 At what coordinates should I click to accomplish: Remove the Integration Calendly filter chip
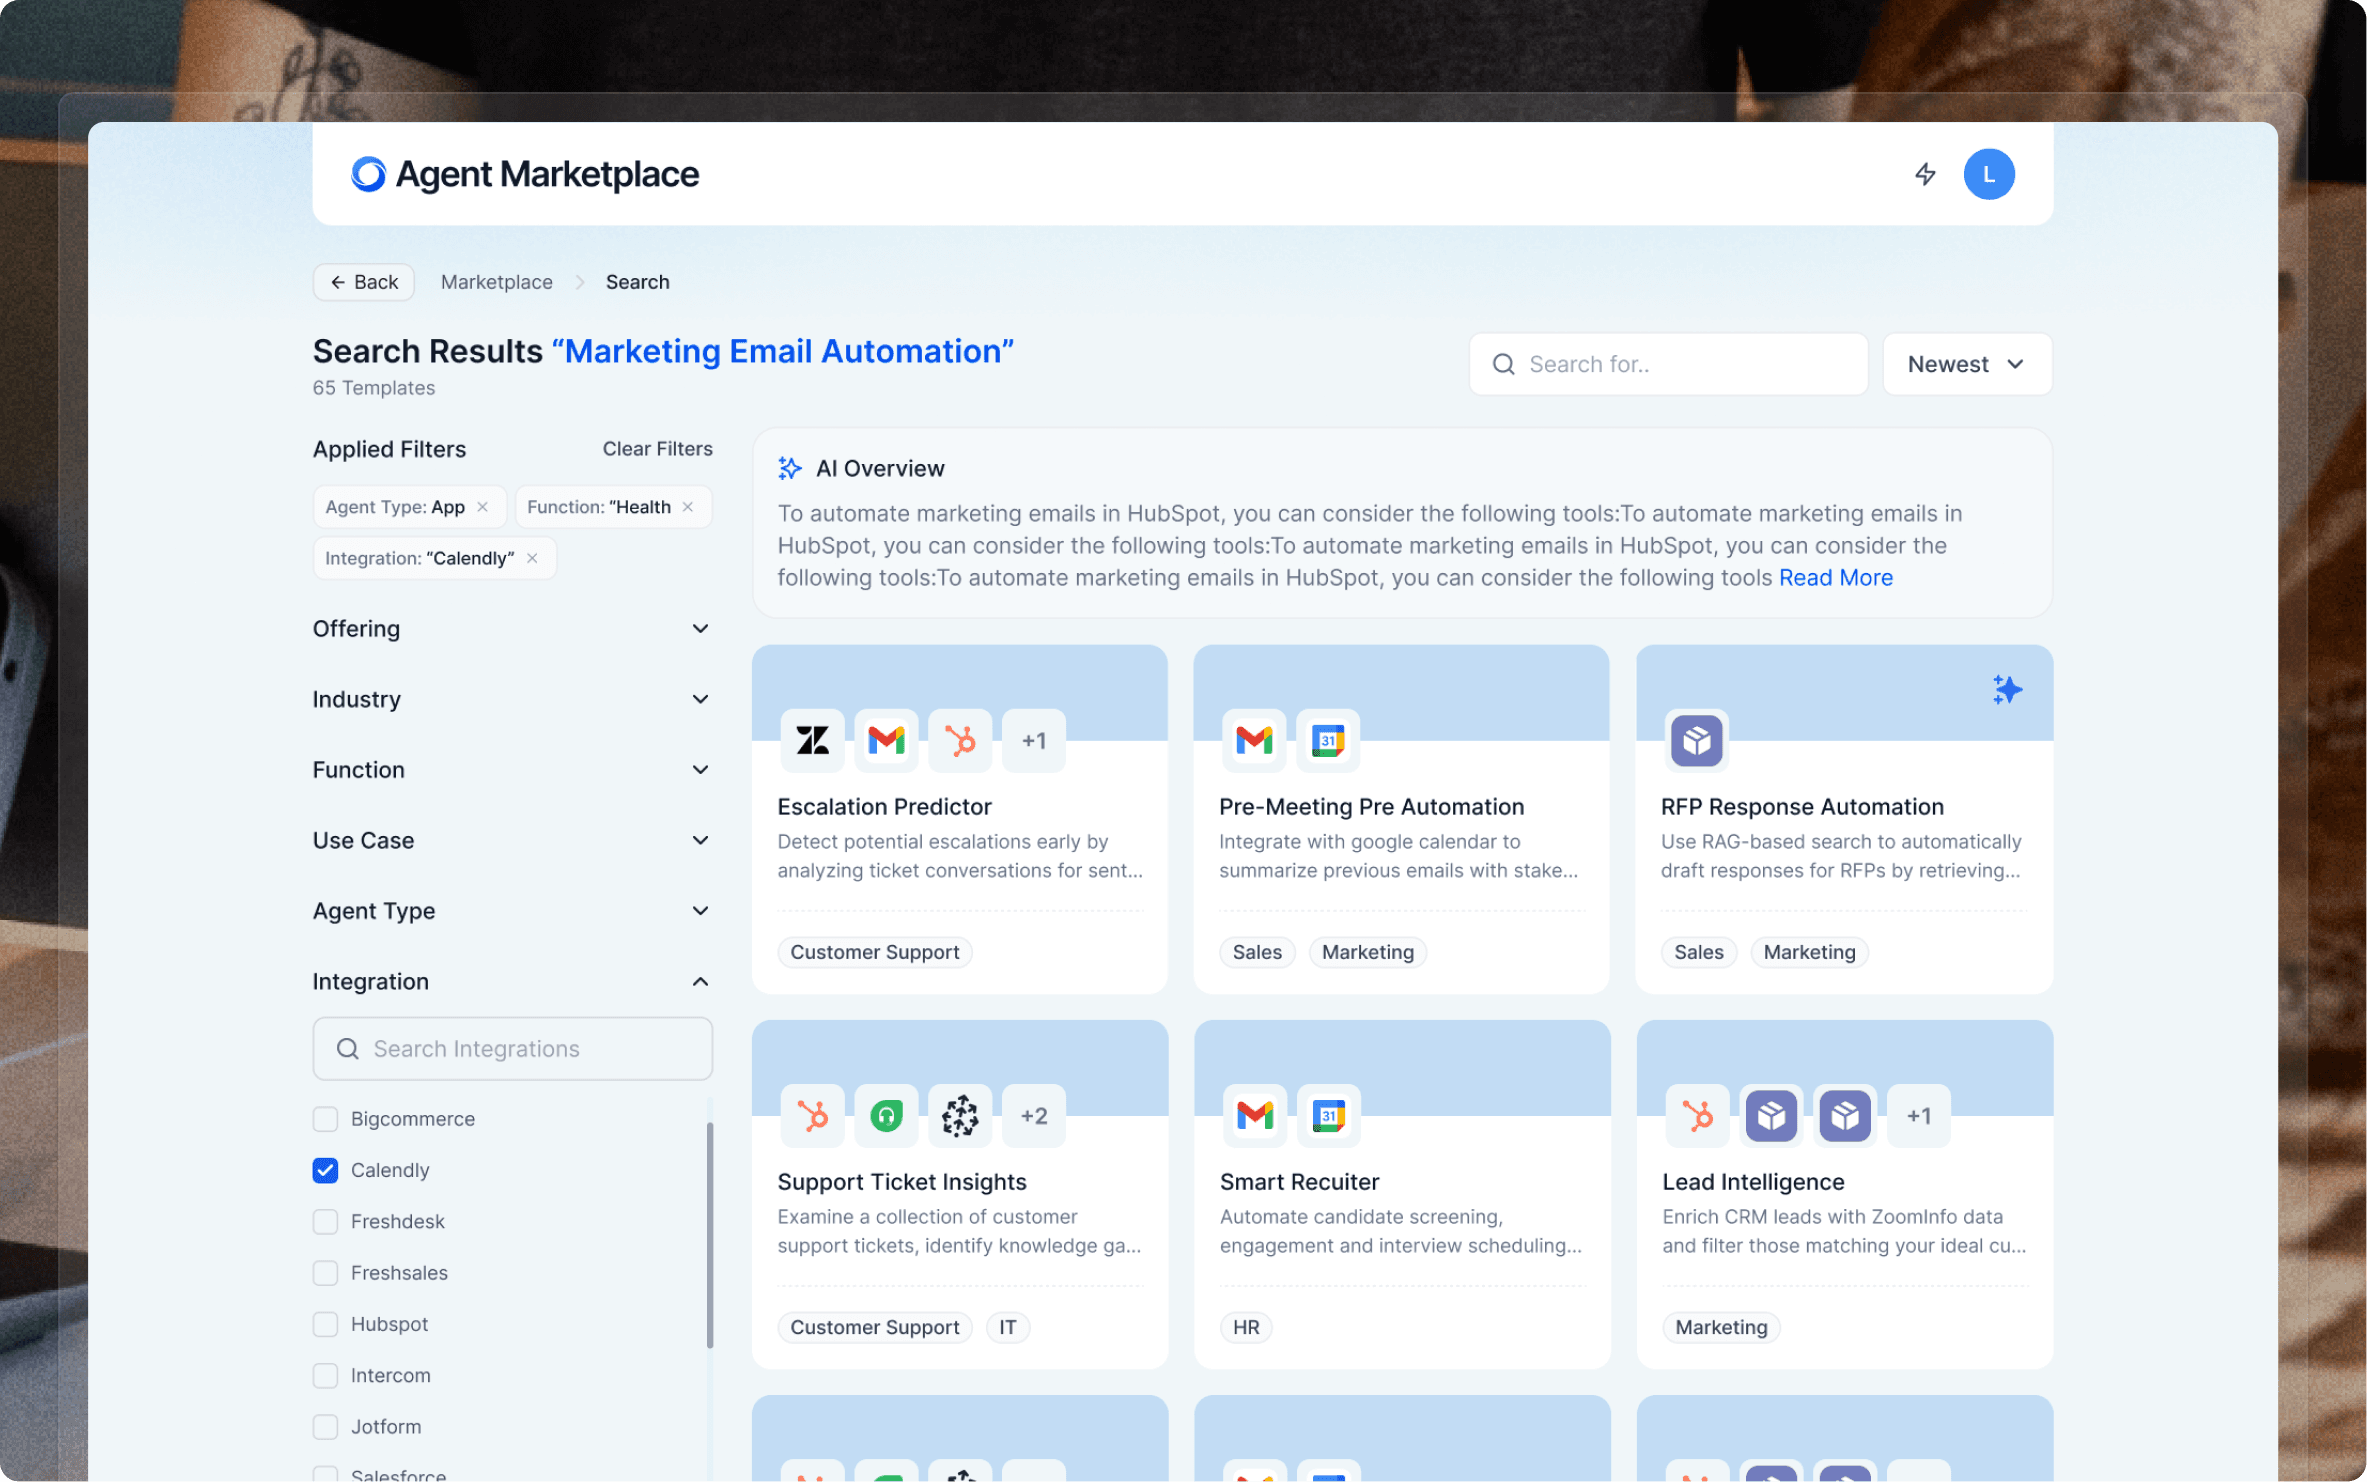tap(532, 558)
